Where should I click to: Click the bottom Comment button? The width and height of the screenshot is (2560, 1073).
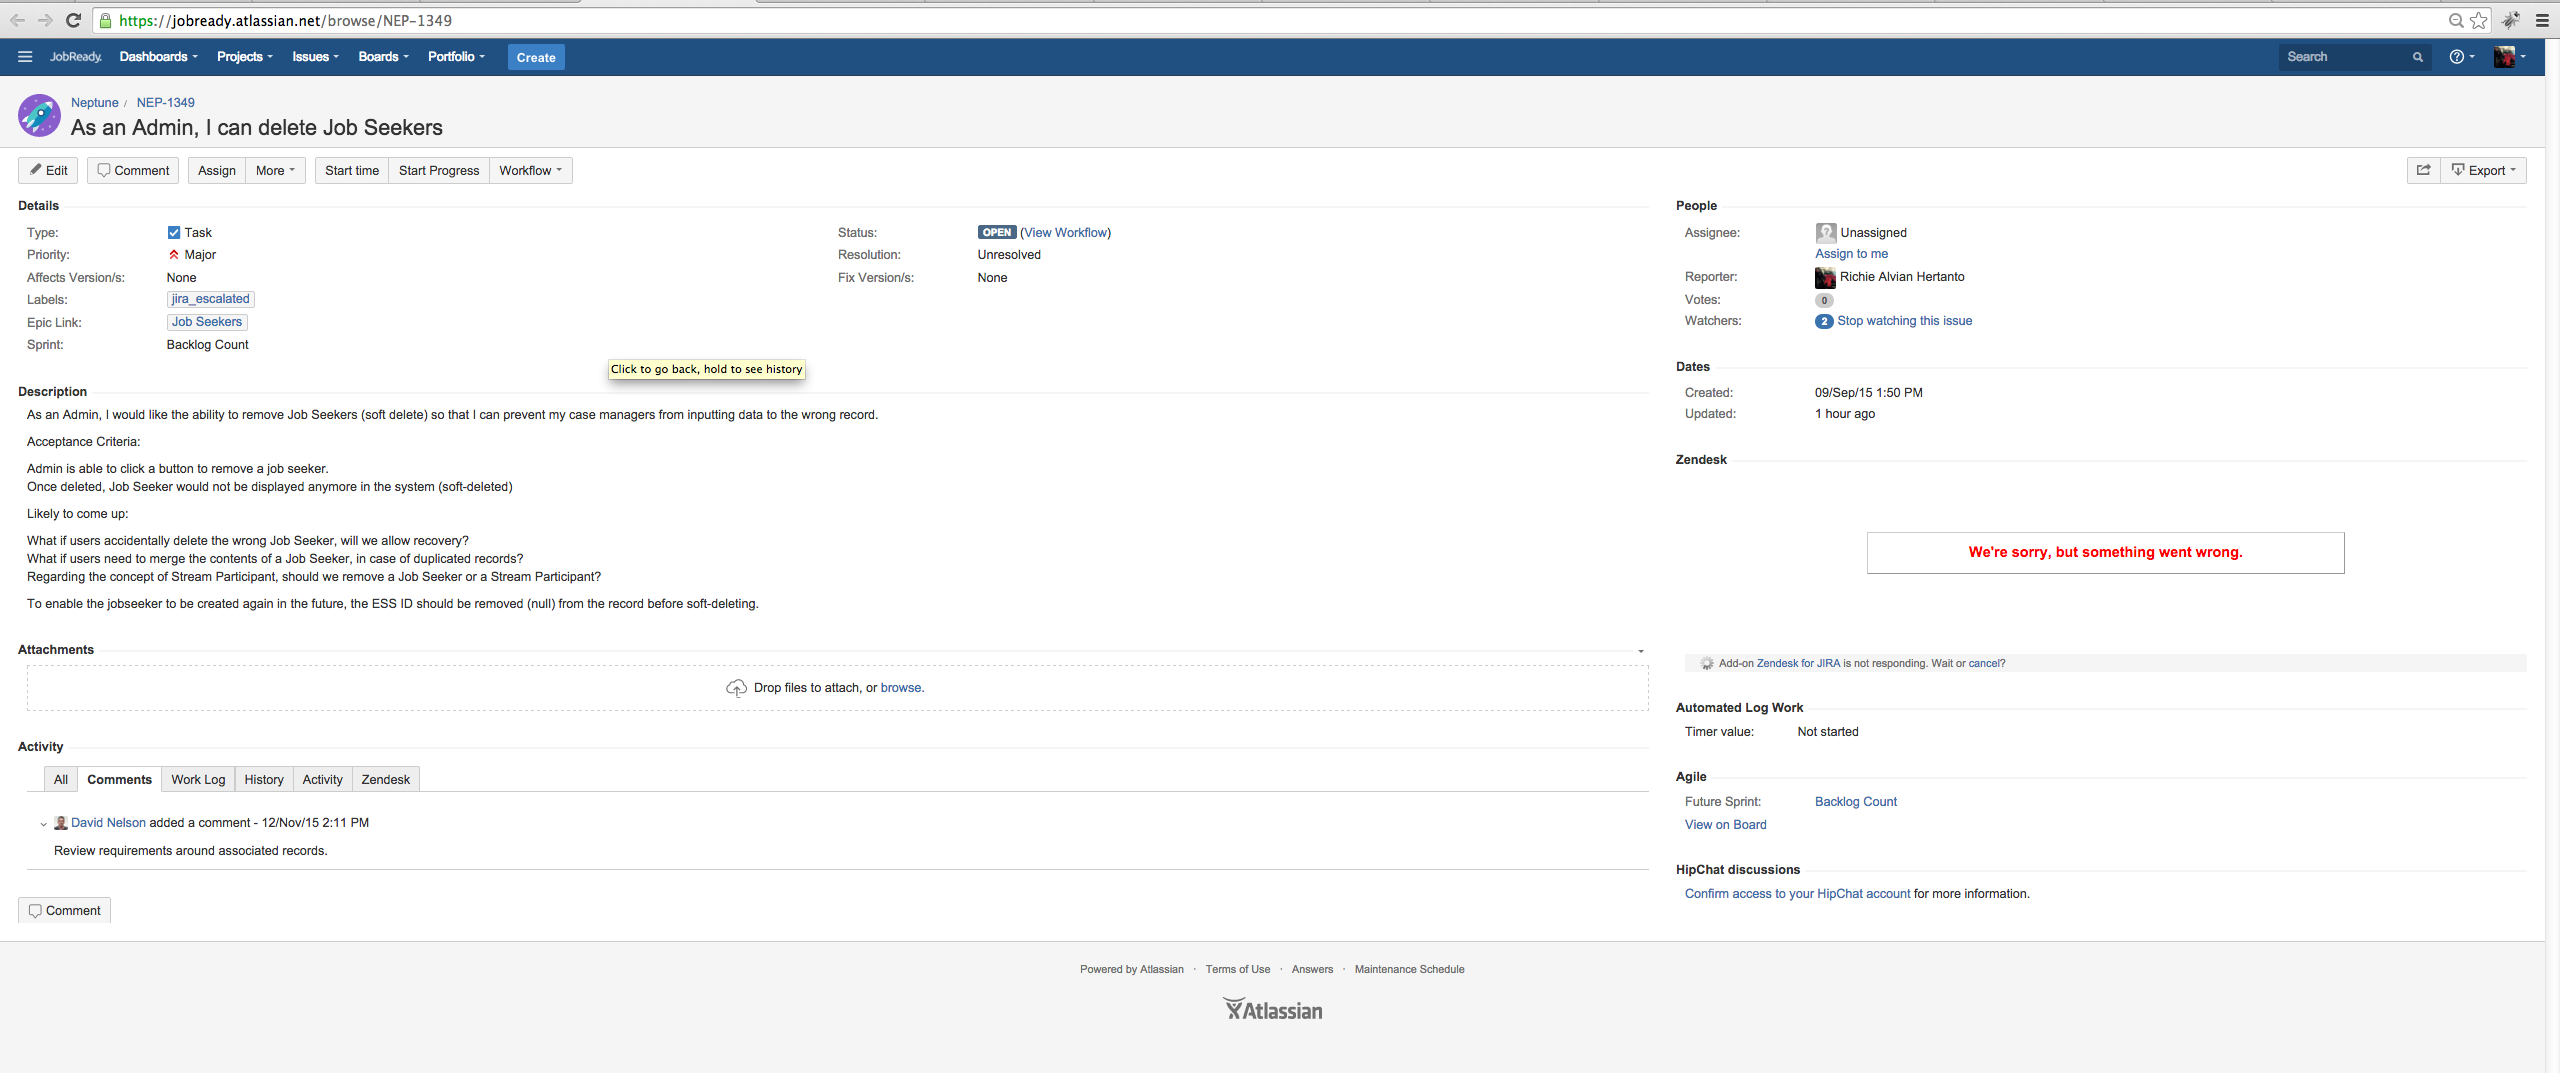tap(65, 910)
